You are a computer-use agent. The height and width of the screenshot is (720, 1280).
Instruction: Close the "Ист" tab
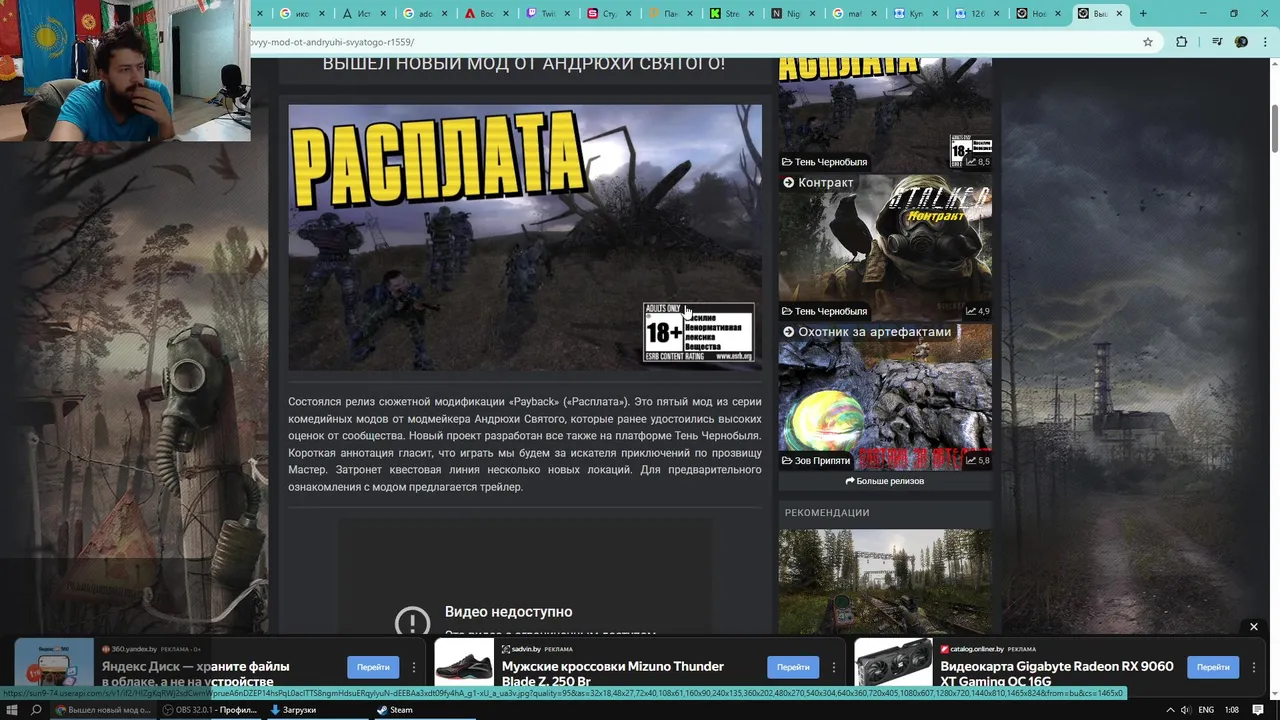385,14
